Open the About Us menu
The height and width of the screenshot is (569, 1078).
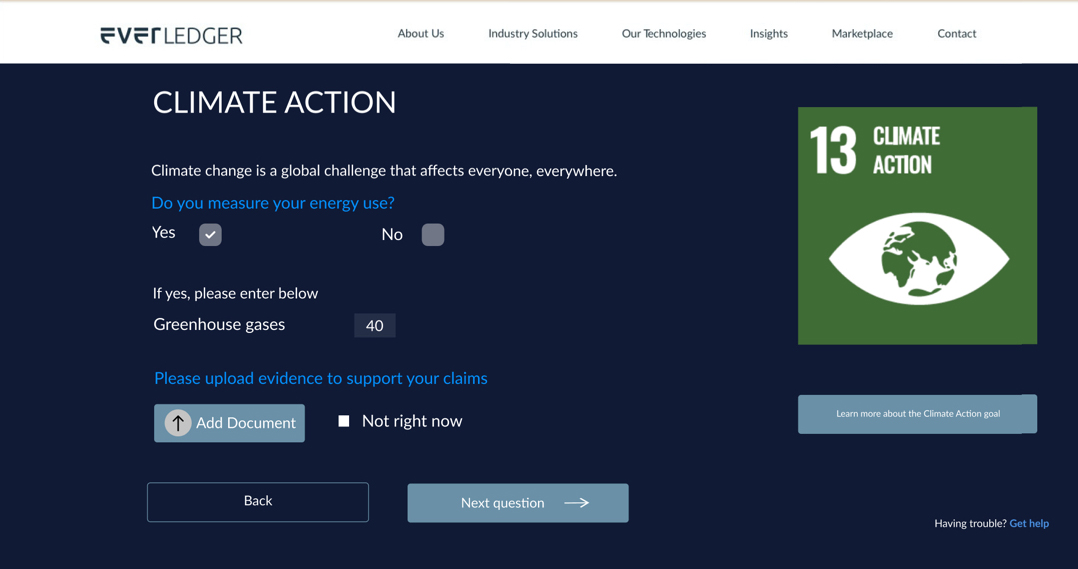pyautogui.click(x=421, y=34)
